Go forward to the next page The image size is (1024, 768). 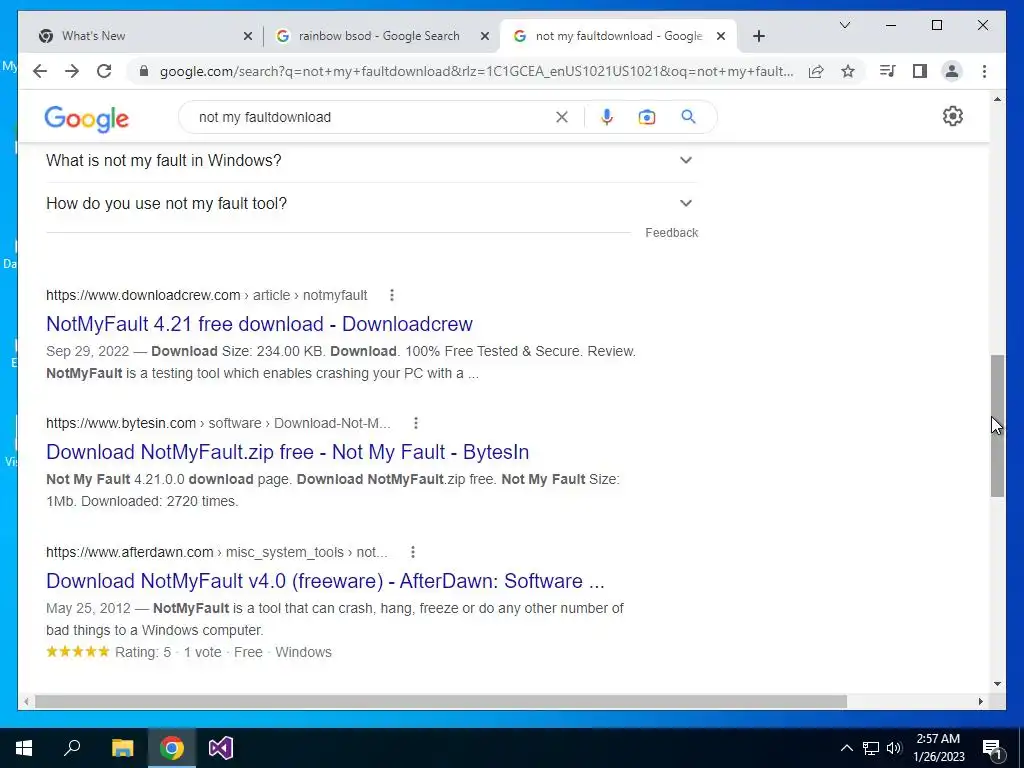click(72, 71)
